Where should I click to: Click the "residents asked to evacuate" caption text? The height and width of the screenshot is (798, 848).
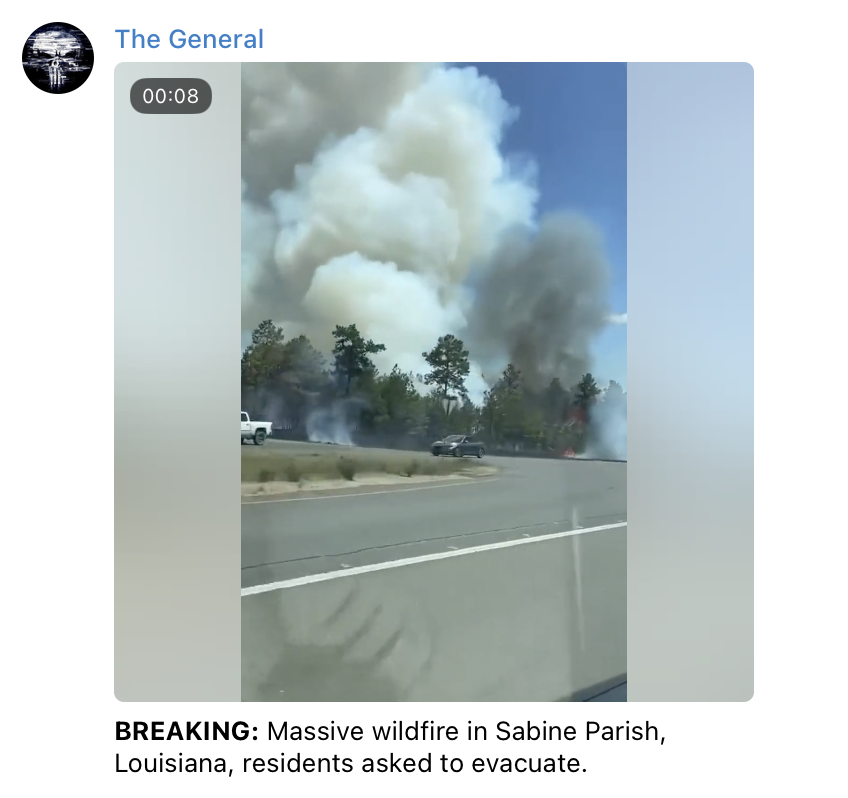pyautogui.click(x=414, y=763)
